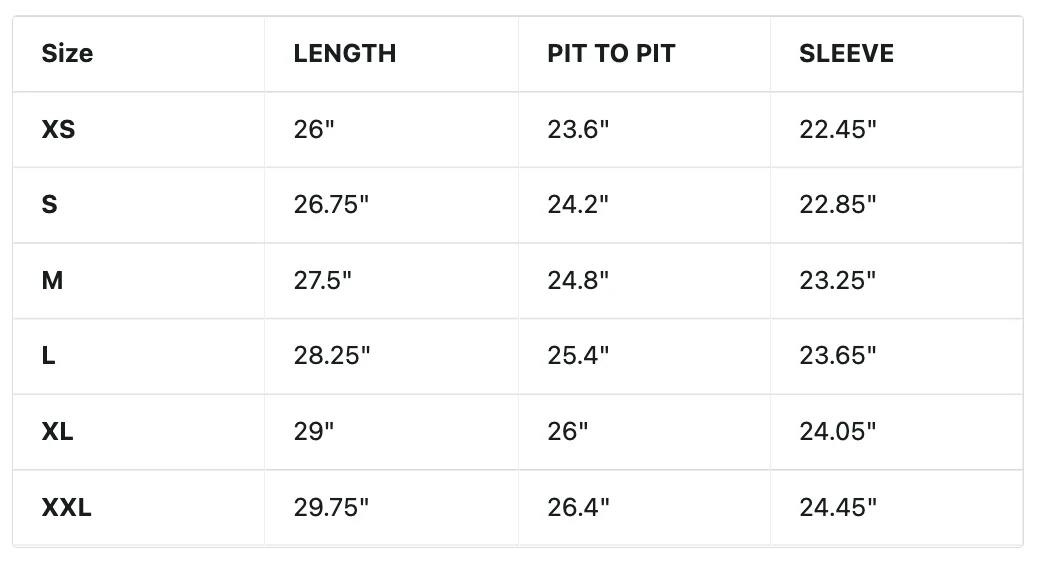Select the S size row label
Image resolution: width=1038 pixels, height=562 pixels.
50,205
